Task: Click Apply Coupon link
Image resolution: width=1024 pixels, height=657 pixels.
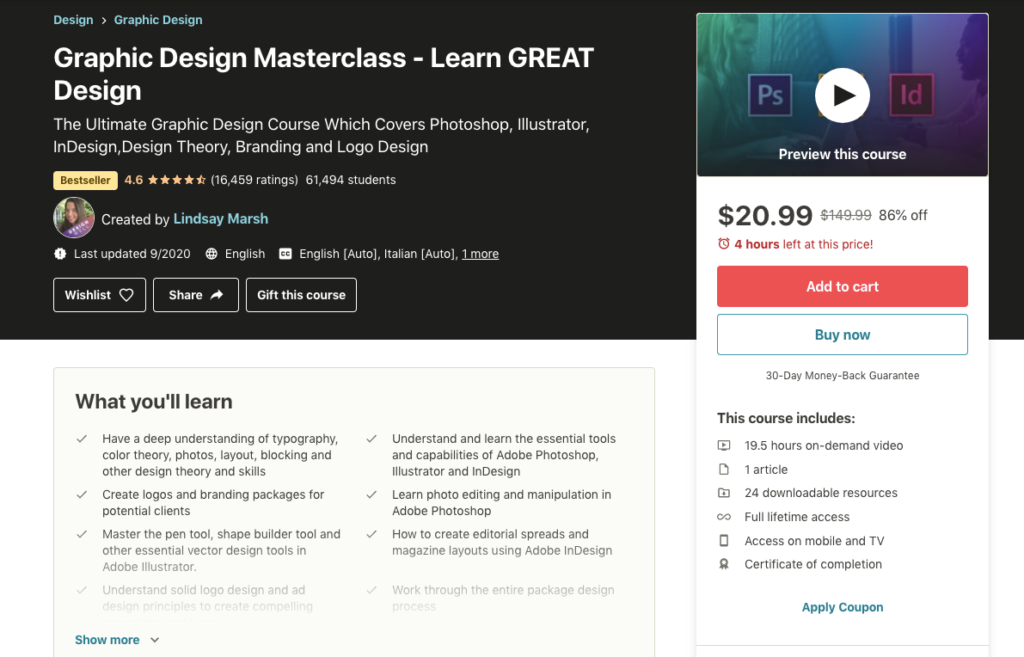Action: (x=842, y=607)
